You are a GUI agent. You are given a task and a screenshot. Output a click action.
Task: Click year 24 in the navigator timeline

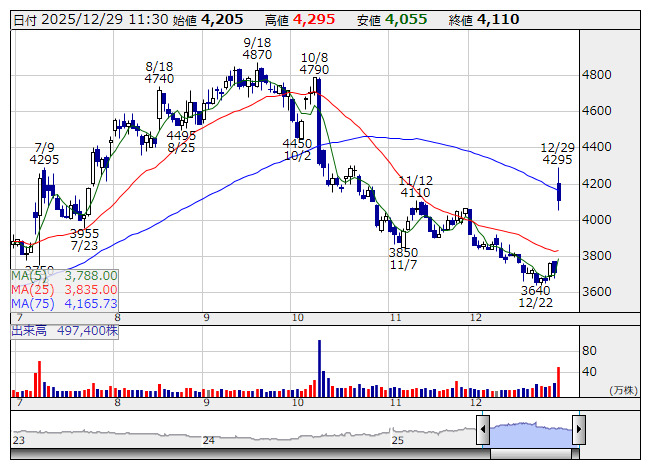tap(209, 440)
